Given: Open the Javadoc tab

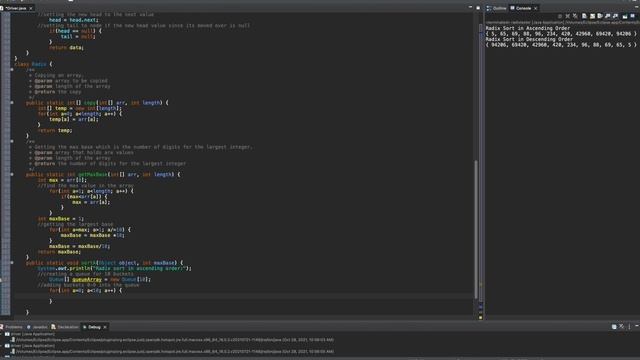Looking at the screenshot, I should [x=37, y=327].
